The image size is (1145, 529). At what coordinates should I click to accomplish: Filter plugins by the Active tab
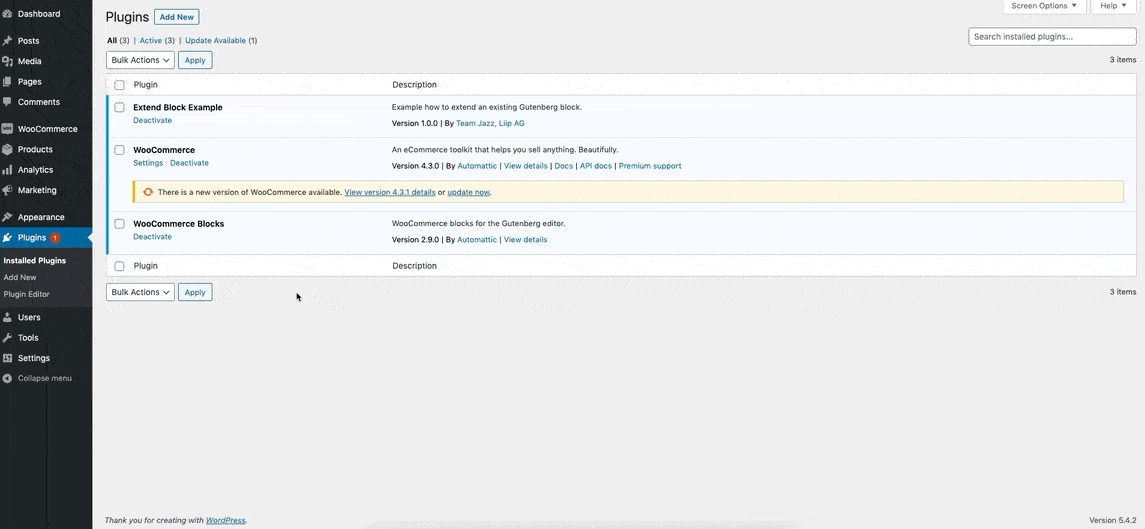pyautogui.click(x=150, y=41)
